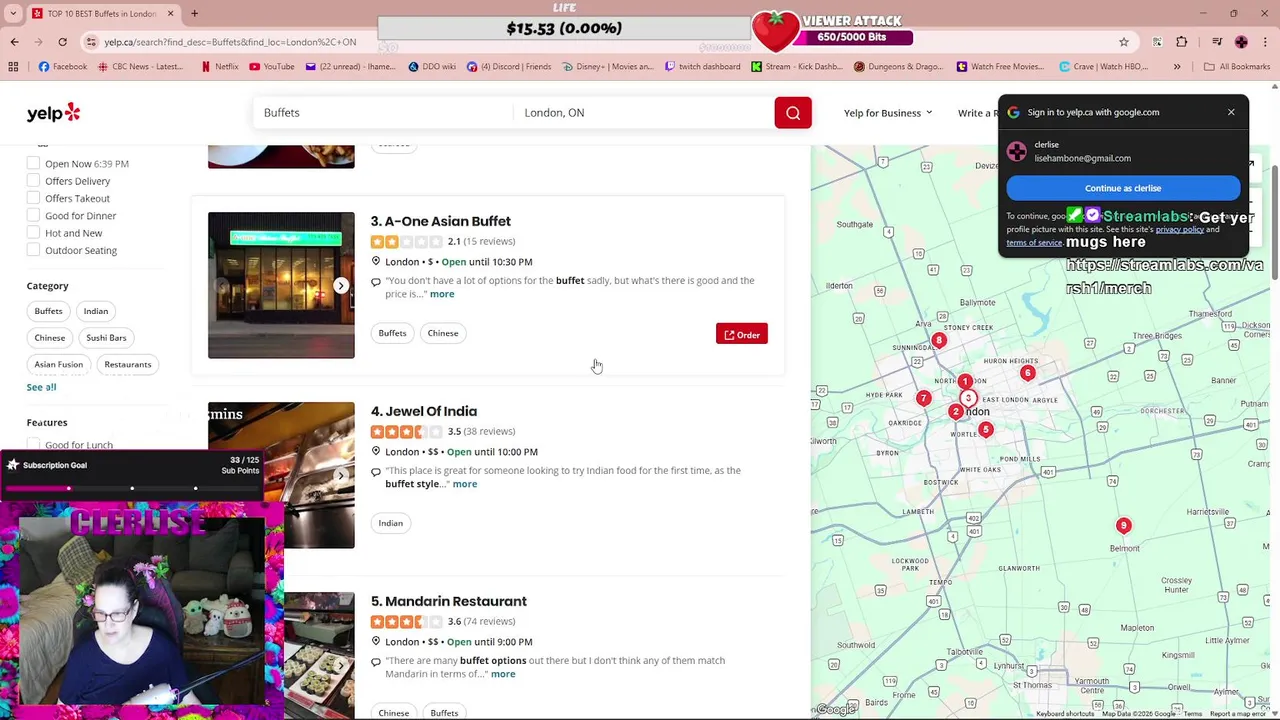Select the Asian Fusion category chip

pyautogui.click(x=58, y=364)
